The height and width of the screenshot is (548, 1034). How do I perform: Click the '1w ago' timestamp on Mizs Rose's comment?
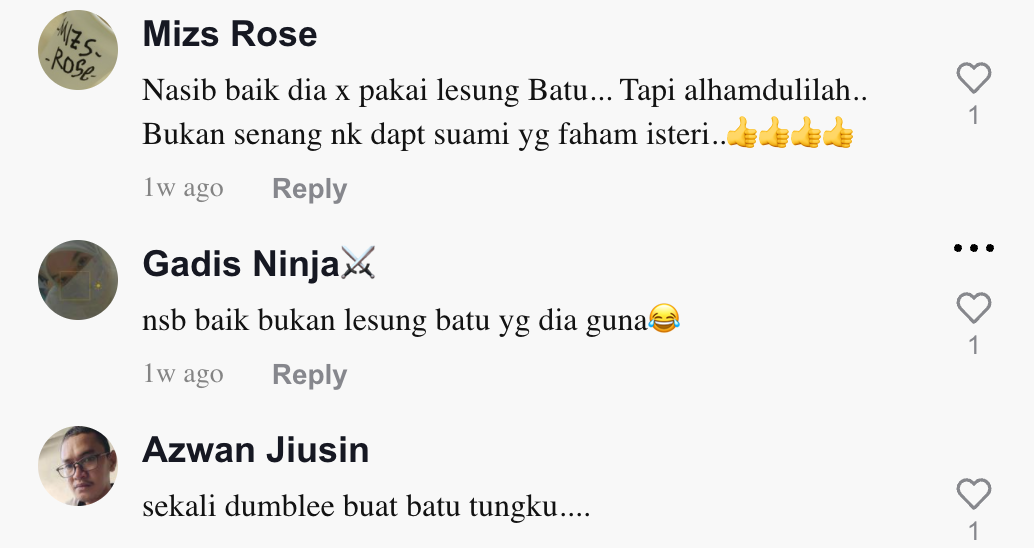[x=183, y=188]
